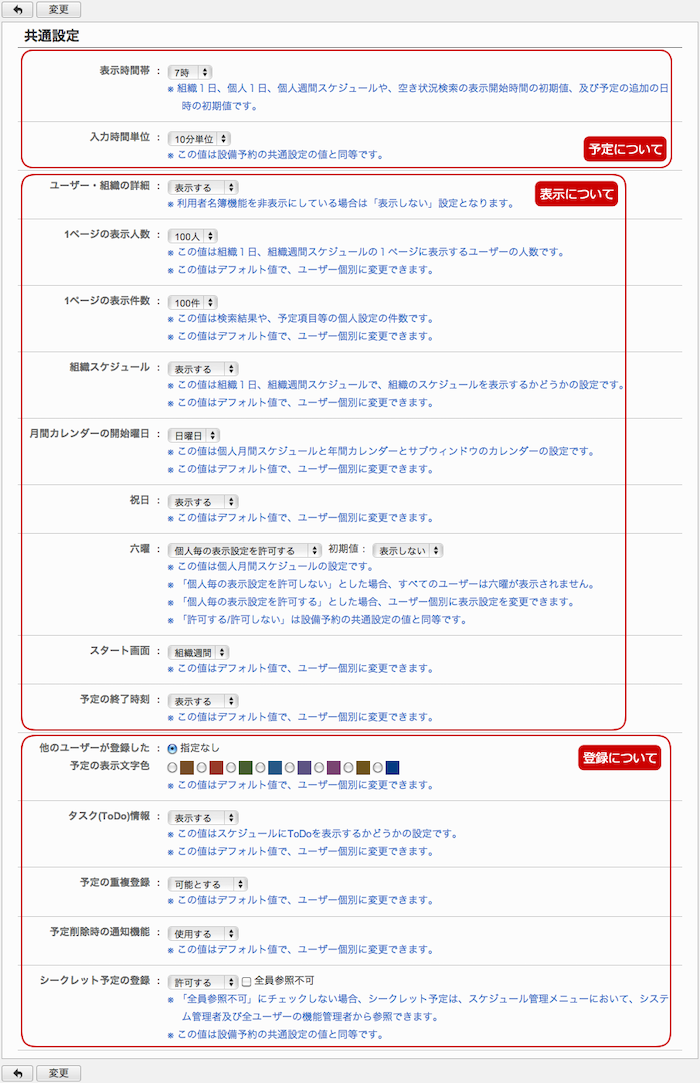700x1083 pixels.
Task: Check the 全員参照不可 checkbox
Action: coord(246,981)
